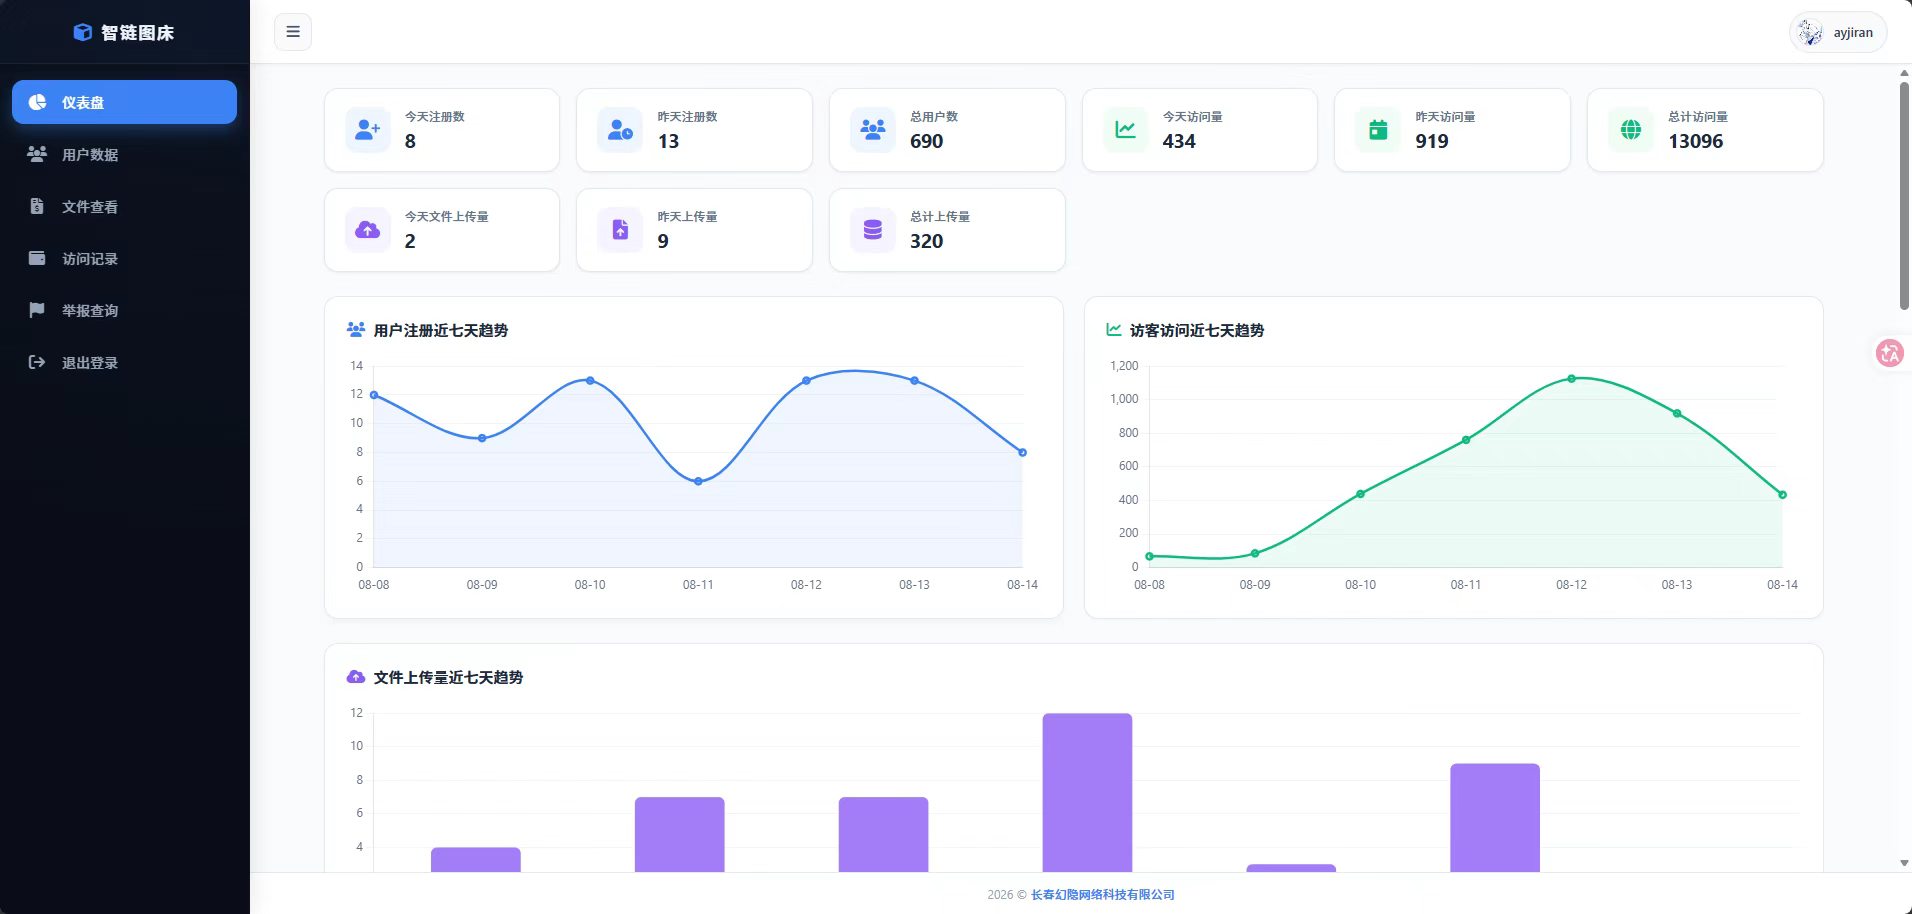The height and width of the screenshot is (914, 1912).
Task: Click the 今天文件上传量 cloud upload icon
Action: tap(368, 230)
